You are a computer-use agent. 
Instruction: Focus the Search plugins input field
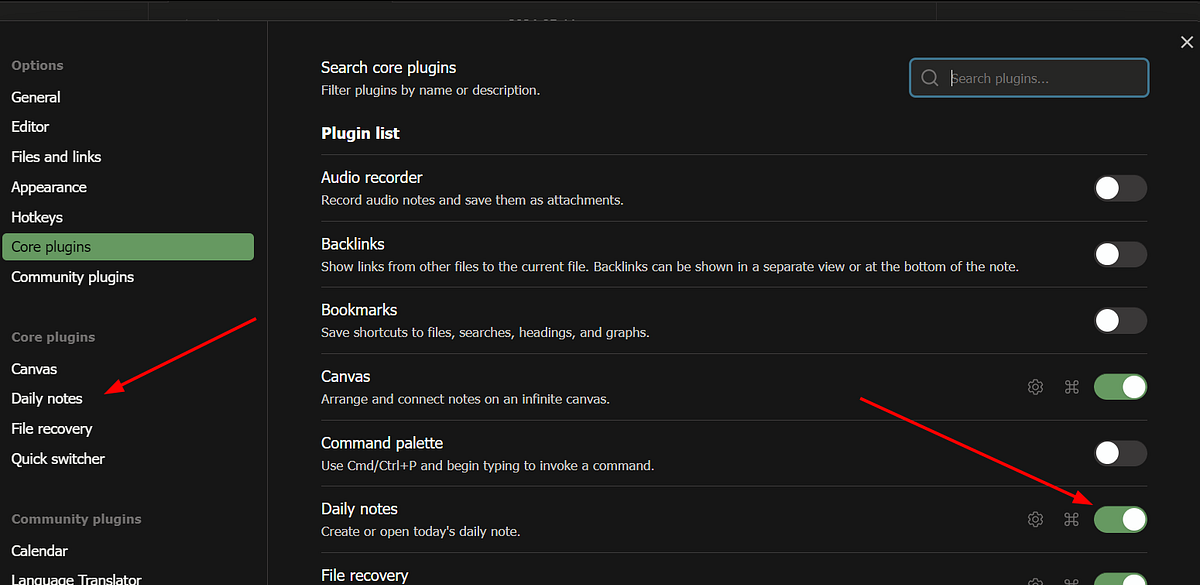pos(1029,78)
